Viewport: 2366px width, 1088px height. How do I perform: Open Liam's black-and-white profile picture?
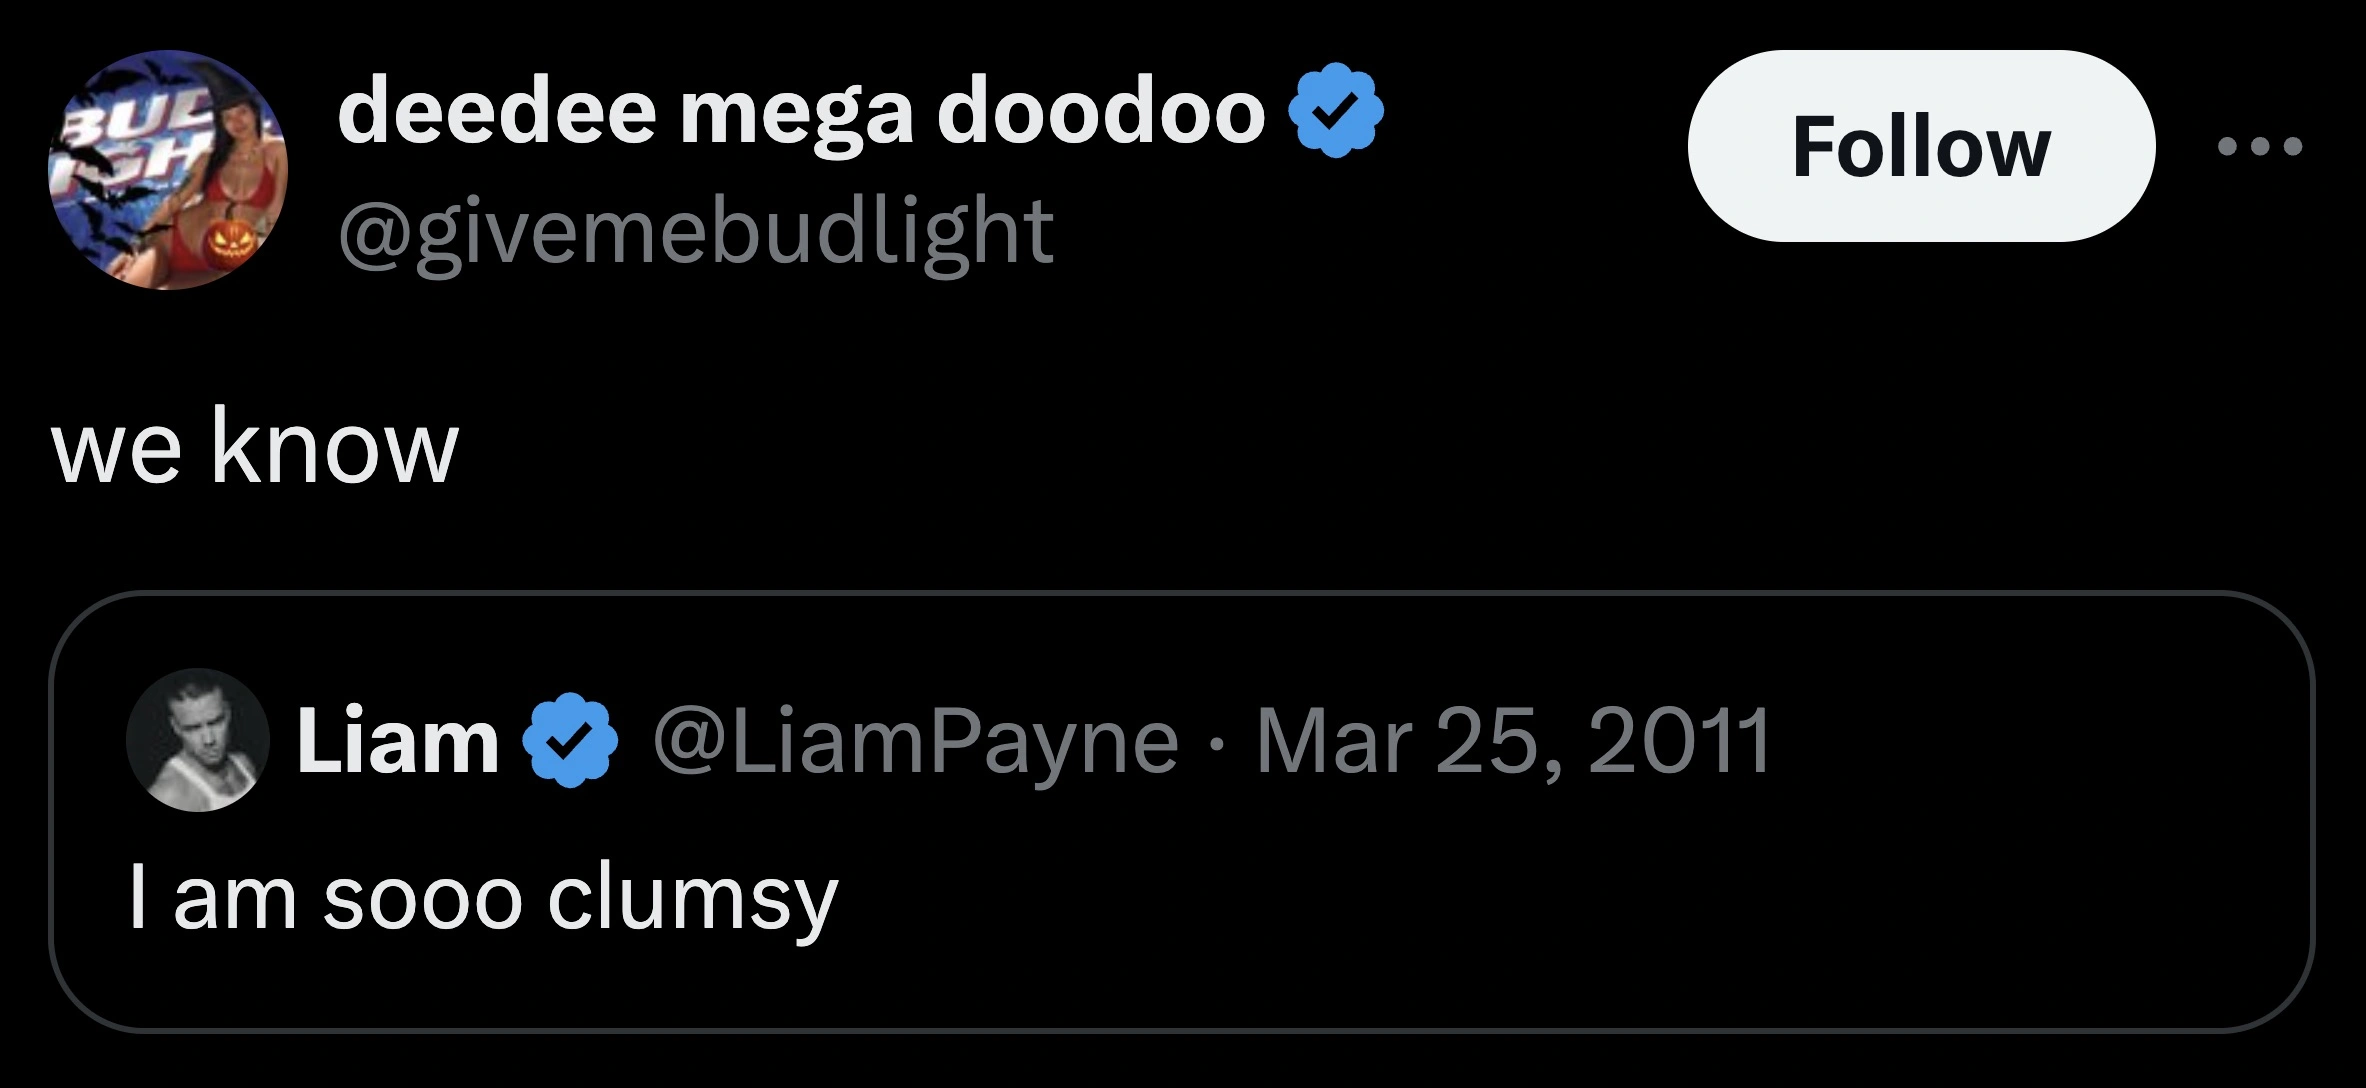[198, 740]
